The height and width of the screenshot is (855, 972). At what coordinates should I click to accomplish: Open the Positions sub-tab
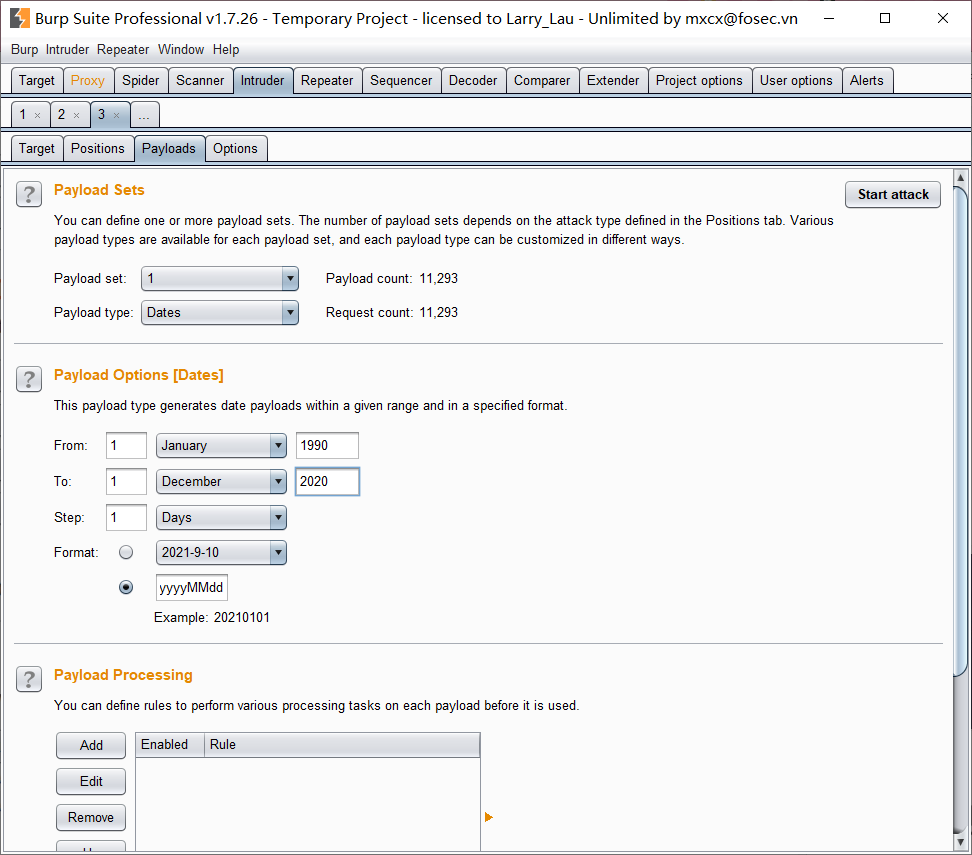coord(98,149)
